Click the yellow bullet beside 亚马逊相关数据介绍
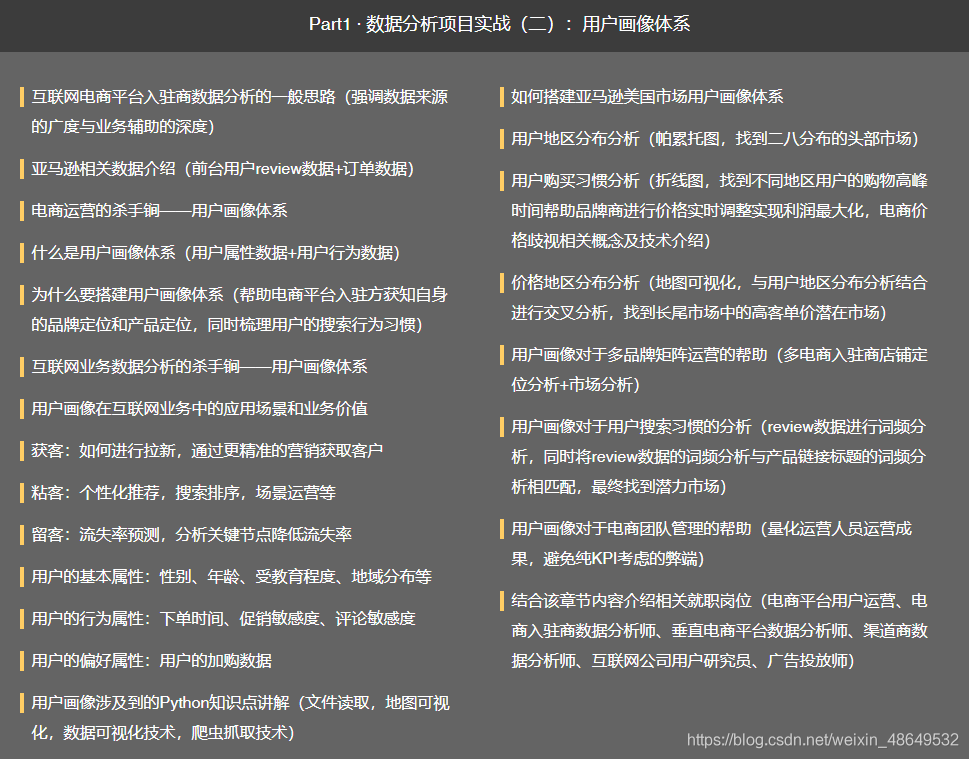The width and height of the screenshot is (969, 759). (20, 169)
